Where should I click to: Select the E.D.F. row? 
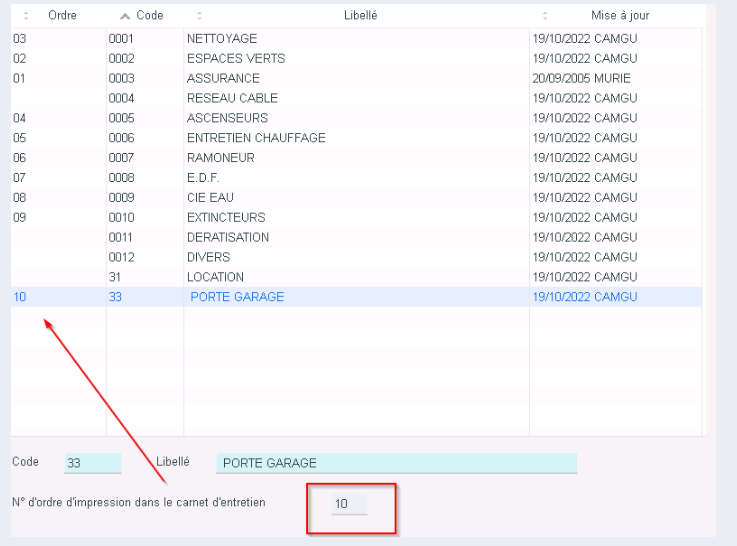pyautogui.click(x=203, y=178)
